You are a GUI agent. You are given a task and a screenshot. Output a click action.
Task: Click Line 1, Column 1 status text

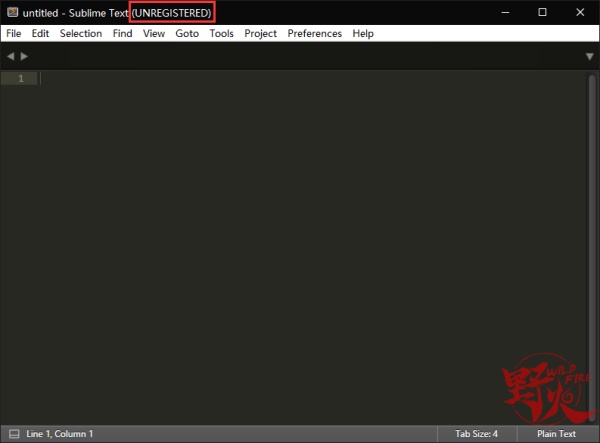pyautogui.click(x=59, y=434)
